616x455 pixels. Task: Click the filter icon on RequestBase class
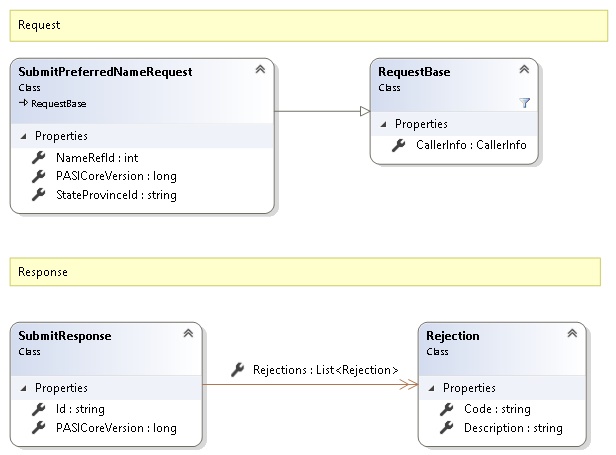pyautogui.click(x=525, y=103)
